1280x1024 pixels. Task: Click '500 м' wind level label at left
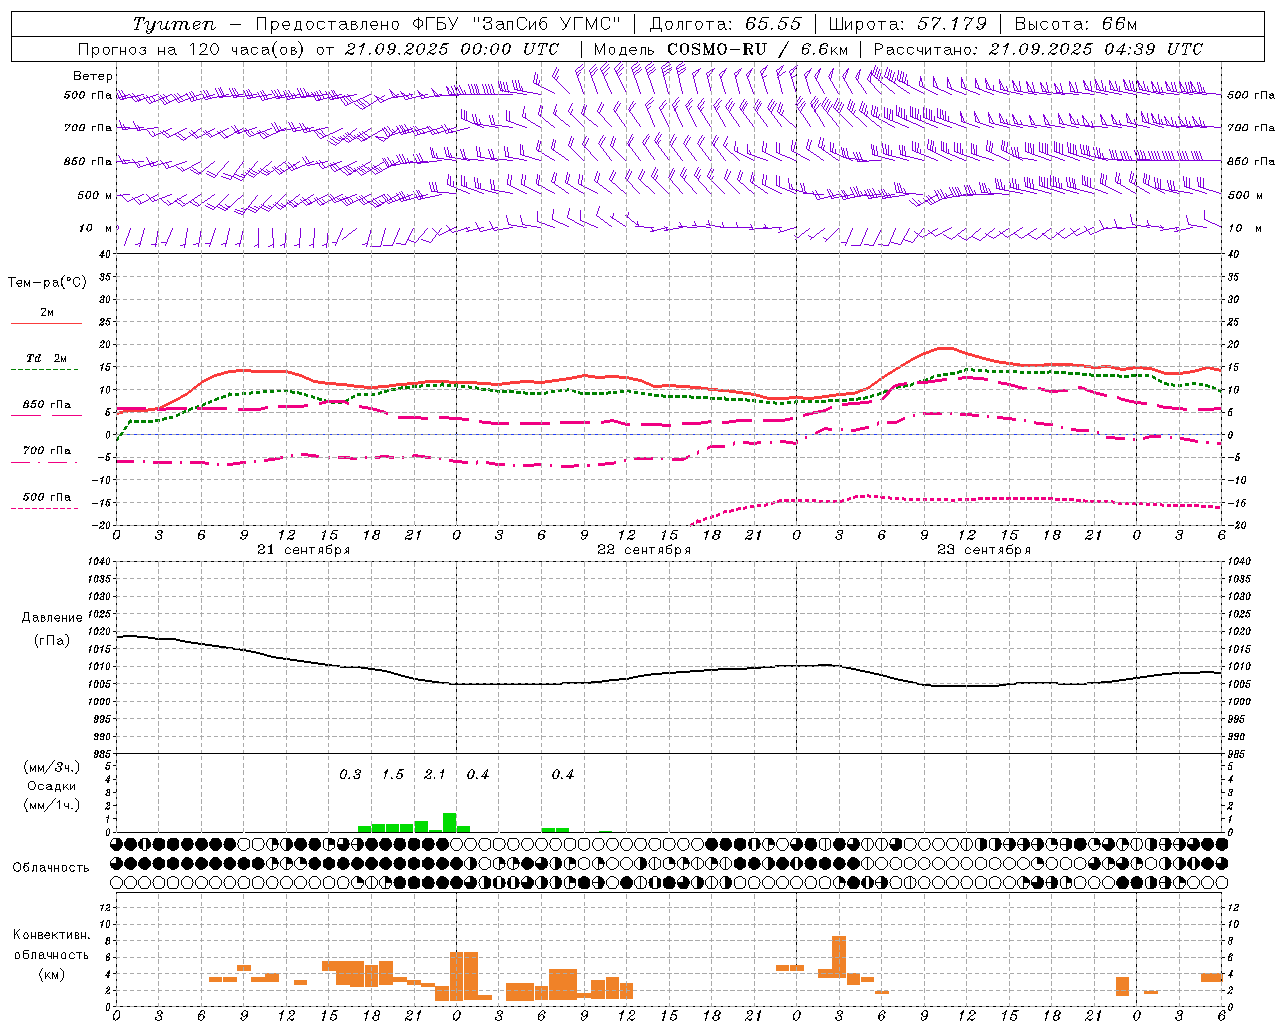click(95, 195)
